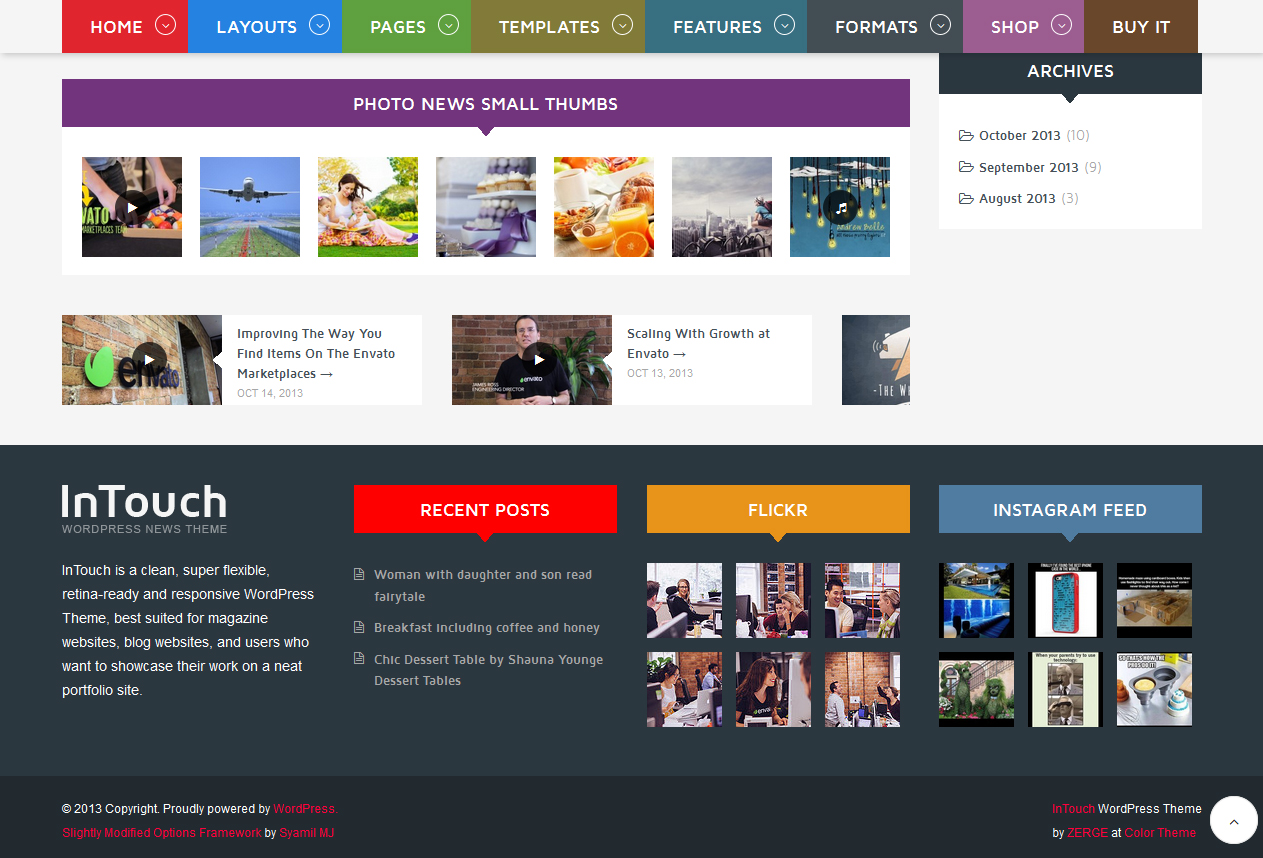Click the folder icon beside October 2013
1263x858 pixels.
click(965, 135)
